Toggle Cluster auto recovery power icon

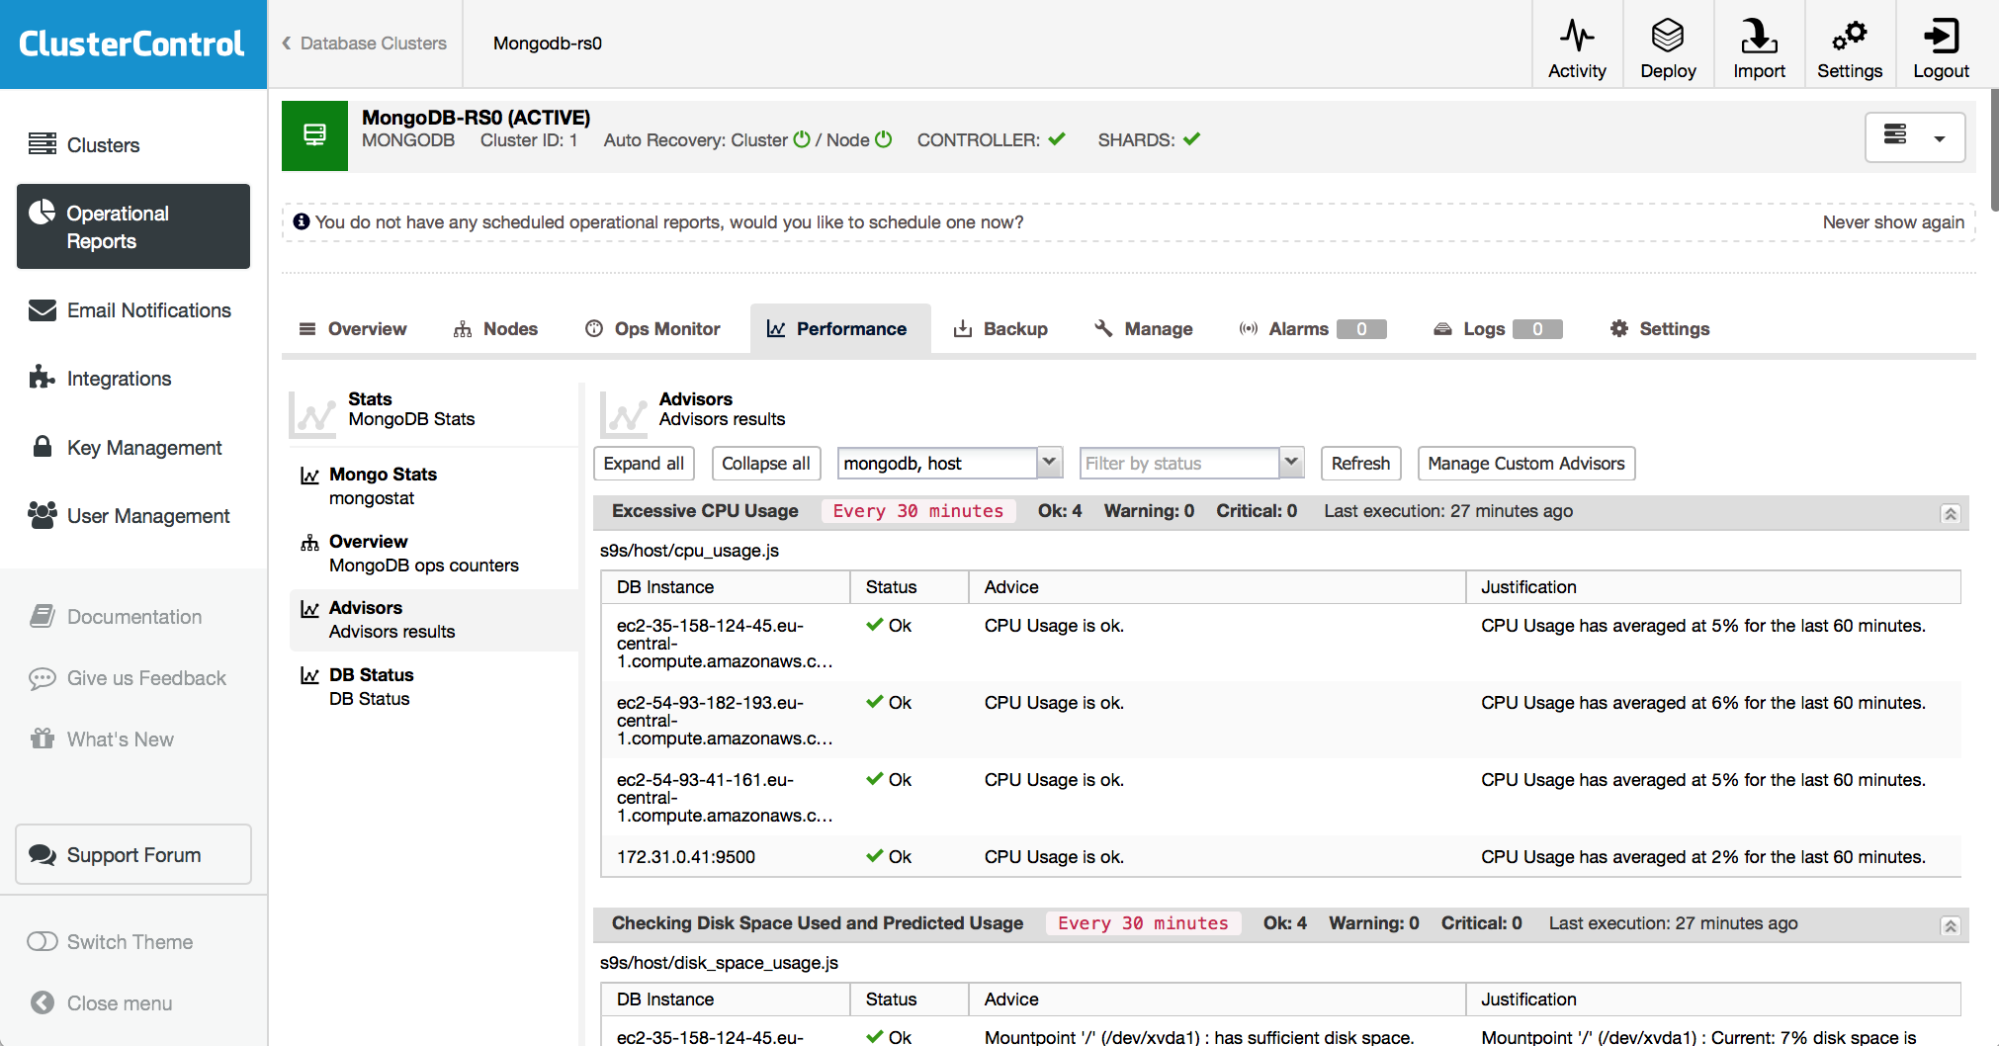point(802,140)
